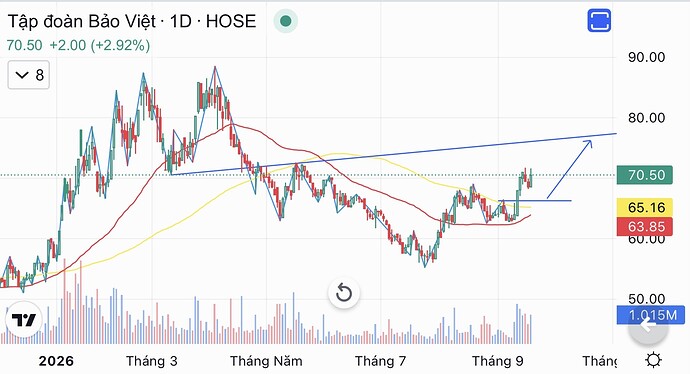
Task: Open chart settings gear icon
Action: point(653,360)
